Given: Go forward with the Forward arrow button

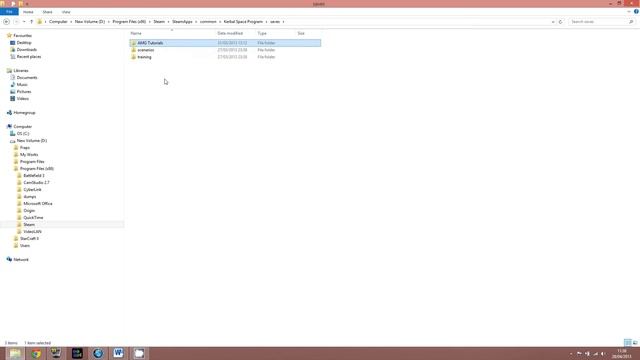Looking at the screenshot, I should coord(16,22).
